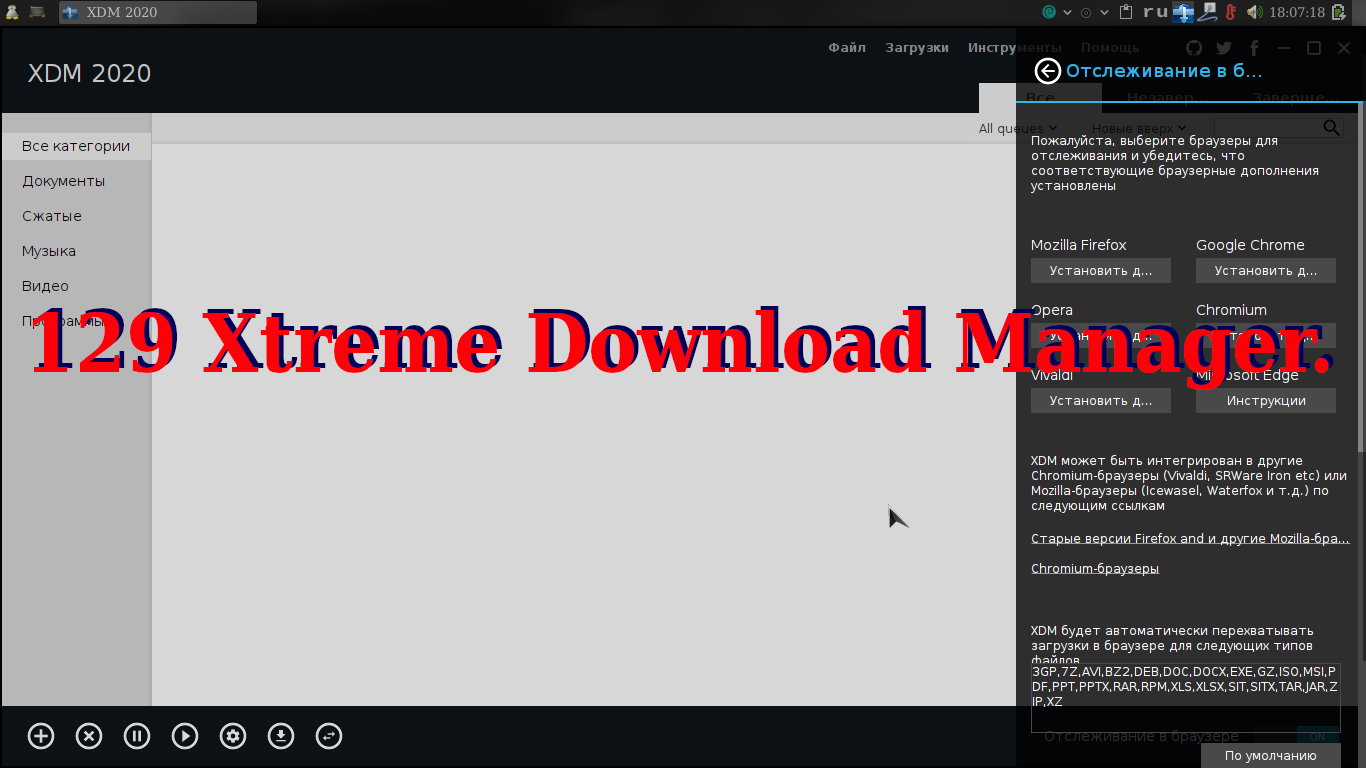
Task: Resume downloads with the play icon
Action: [x=185, y=737]
